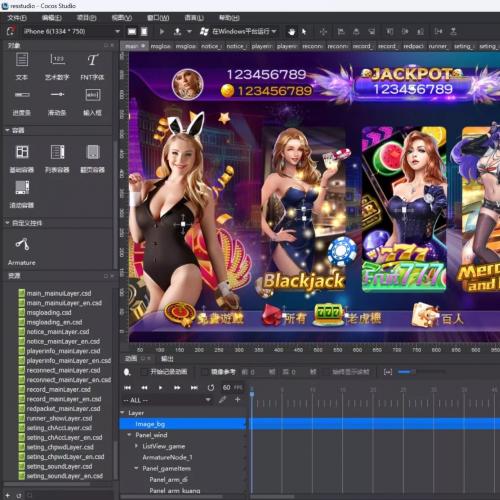Switch canvas to portrait orientation
Image resolution: width=500 pixels, height=500 pixels.
point(144,32)
